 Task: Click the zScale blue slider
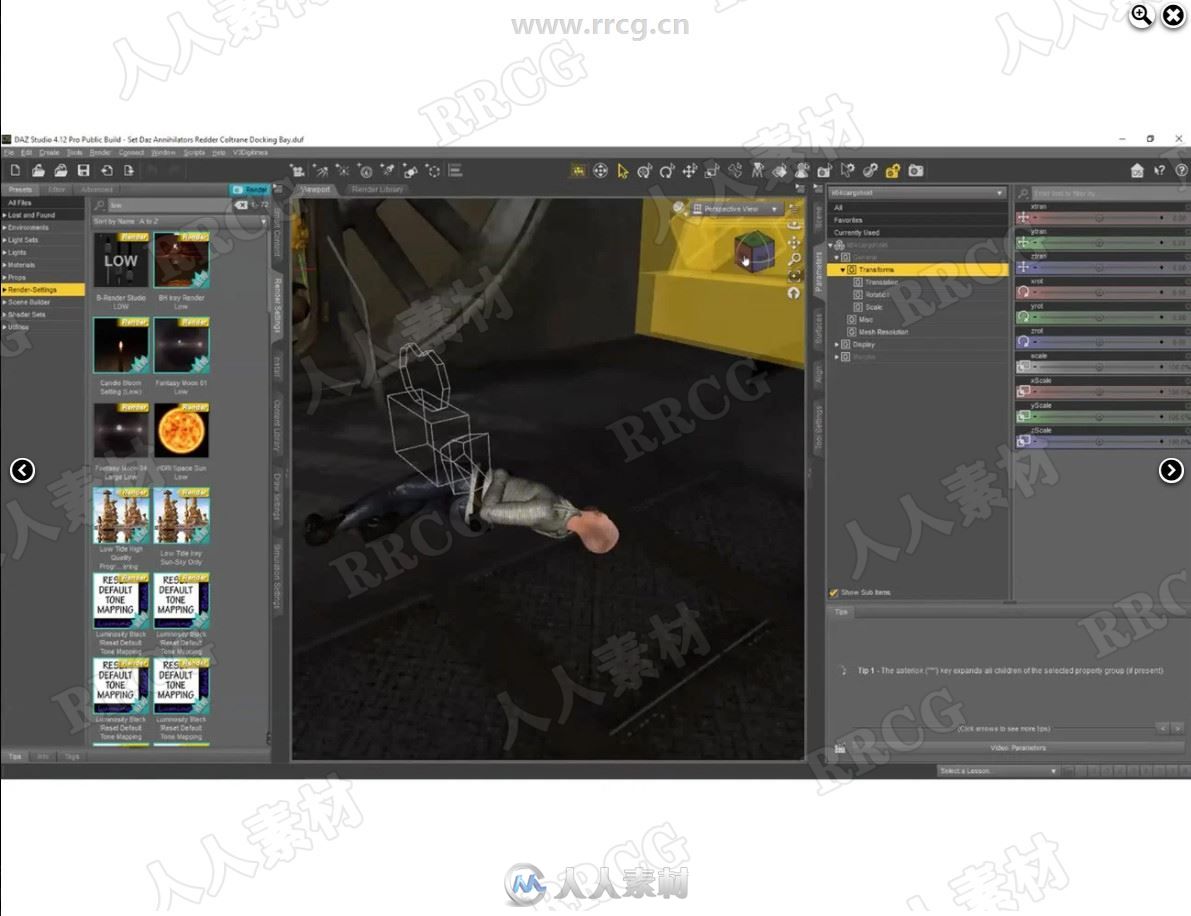[1100, 441]
